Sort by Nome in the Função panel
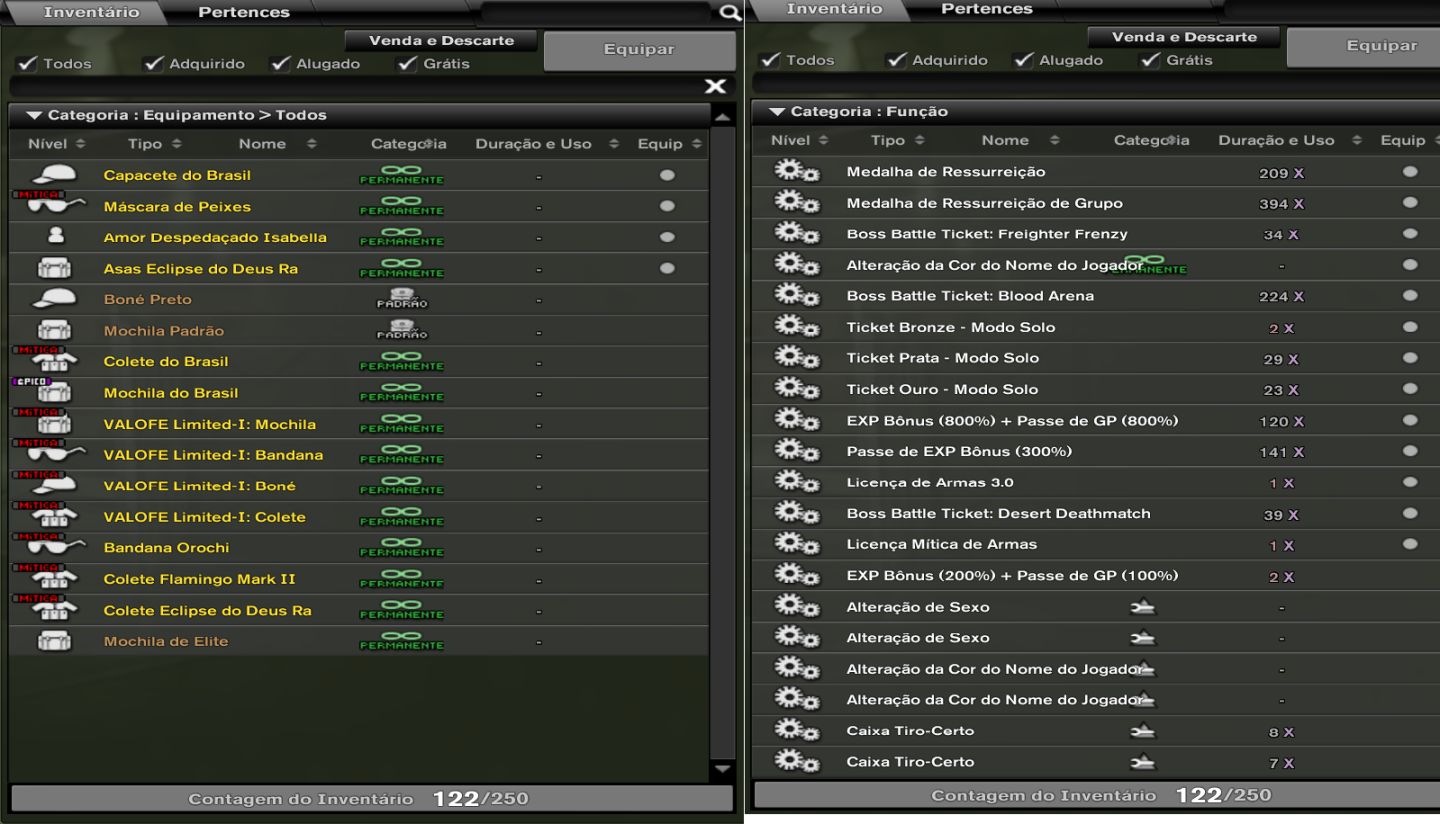1440x824 pixels. [x=1020, y=140]
